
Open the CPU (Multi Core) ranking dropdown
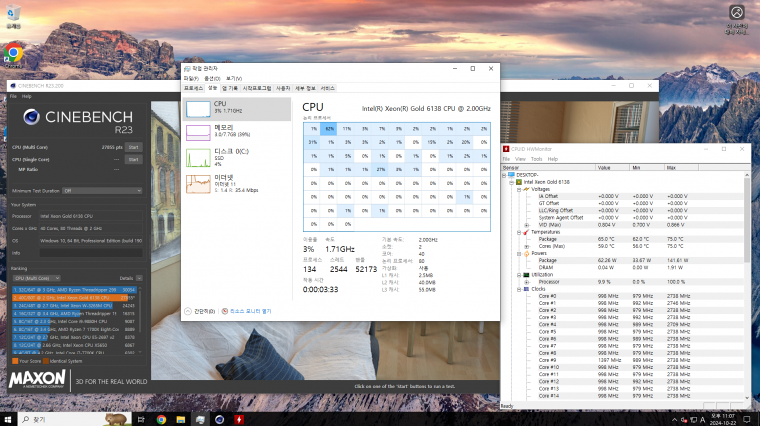37,278
